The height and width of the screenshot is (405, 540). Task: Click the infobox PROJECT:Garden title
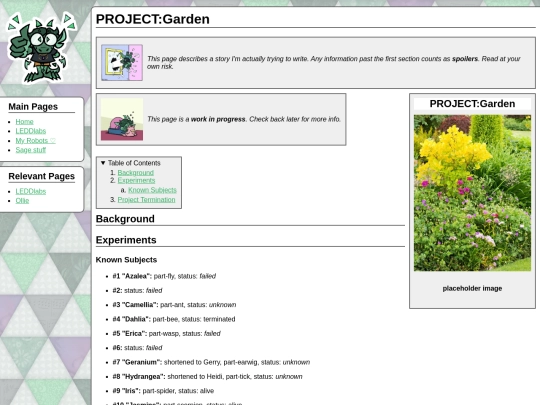pyautogui.click(x=472, y=104)
